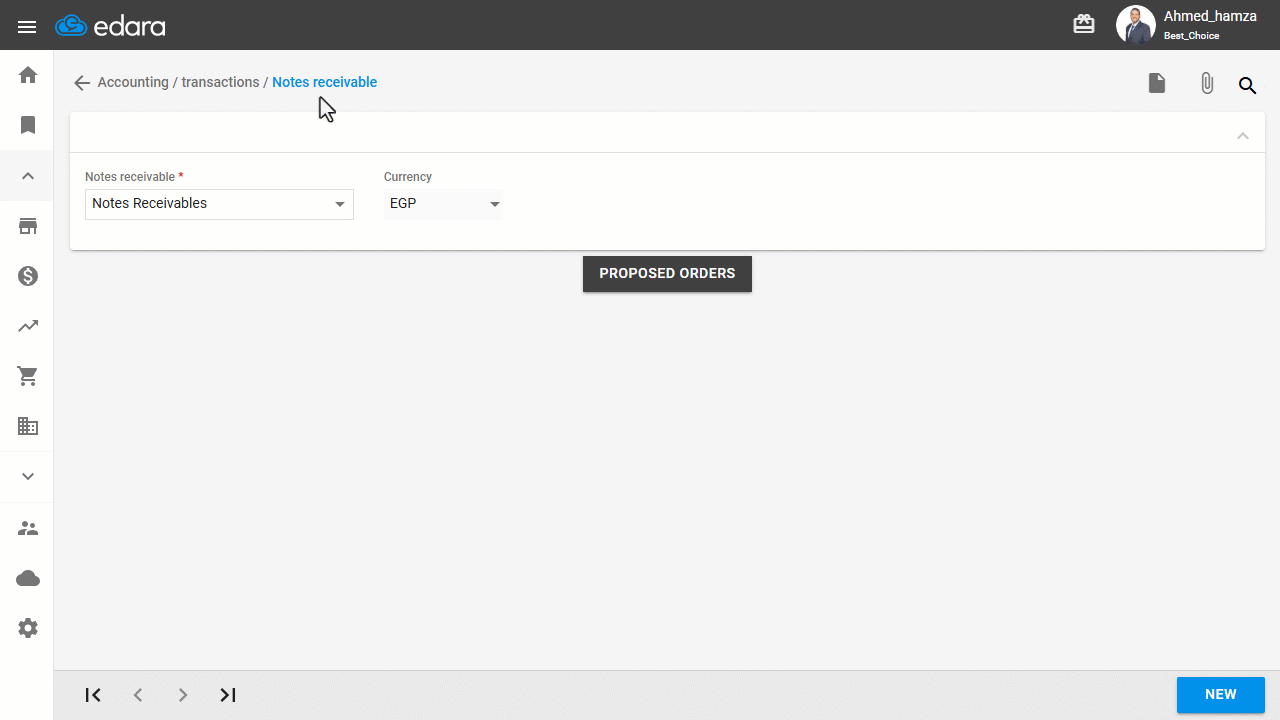The width and height of the screenshot is (1280, 720).
Task: Open the document icon in page toolbar
Action: pos(1157,83)
